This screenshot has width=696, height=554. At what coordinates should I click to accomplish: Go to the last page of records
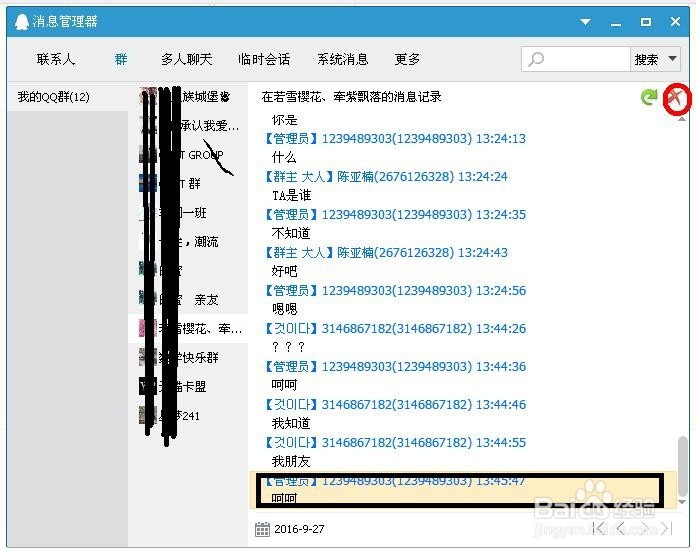(667, 528)
